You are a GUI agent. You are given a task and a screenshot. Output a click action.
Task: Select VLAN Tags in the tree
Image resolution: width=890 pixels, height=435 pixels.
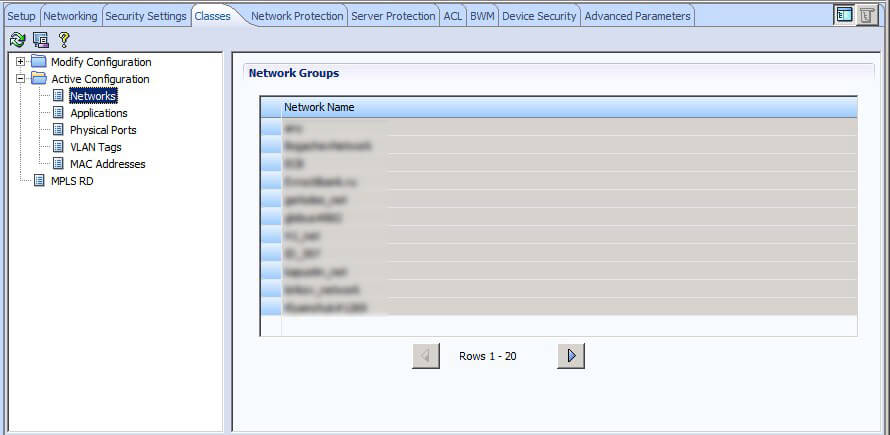coord(95,147)
